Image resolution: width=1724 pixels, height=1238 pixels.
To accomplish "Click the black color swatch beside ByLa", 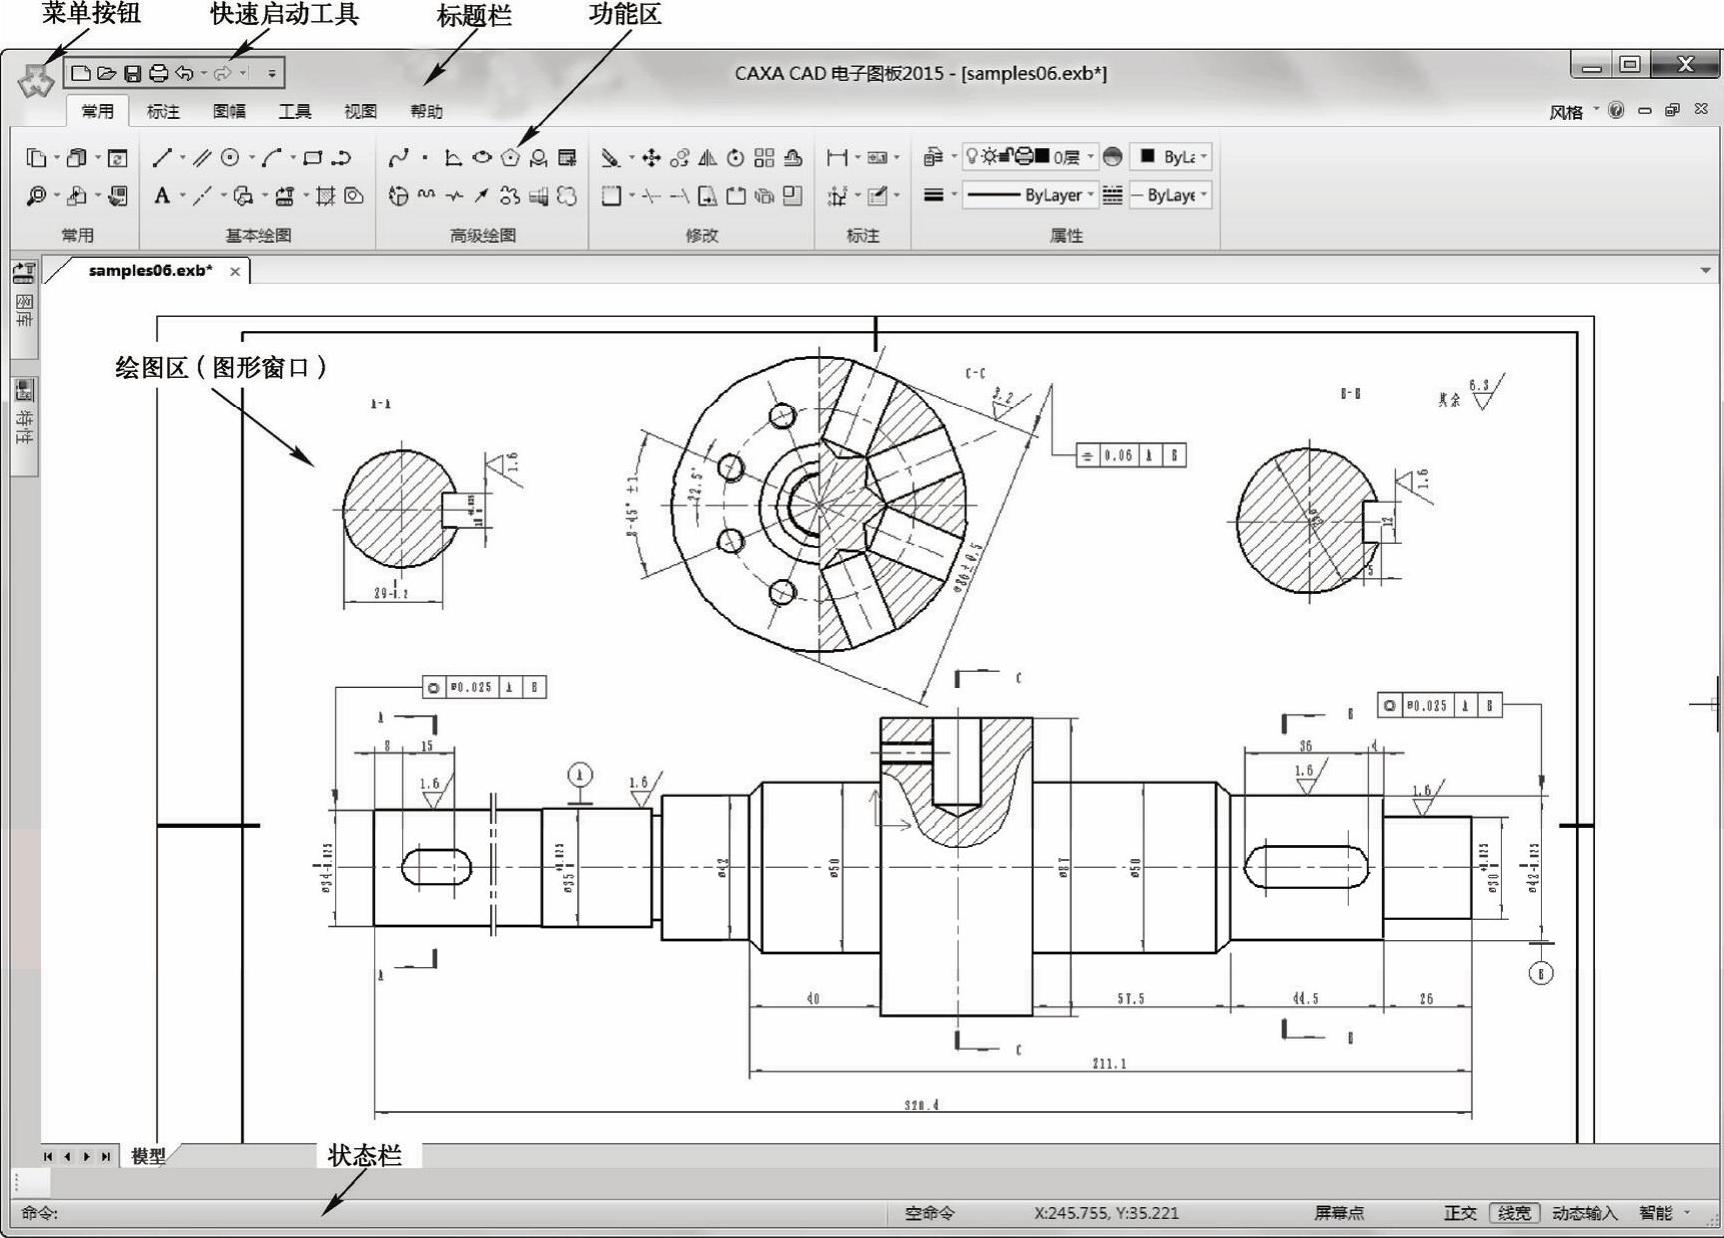I will pos(1148,156).
